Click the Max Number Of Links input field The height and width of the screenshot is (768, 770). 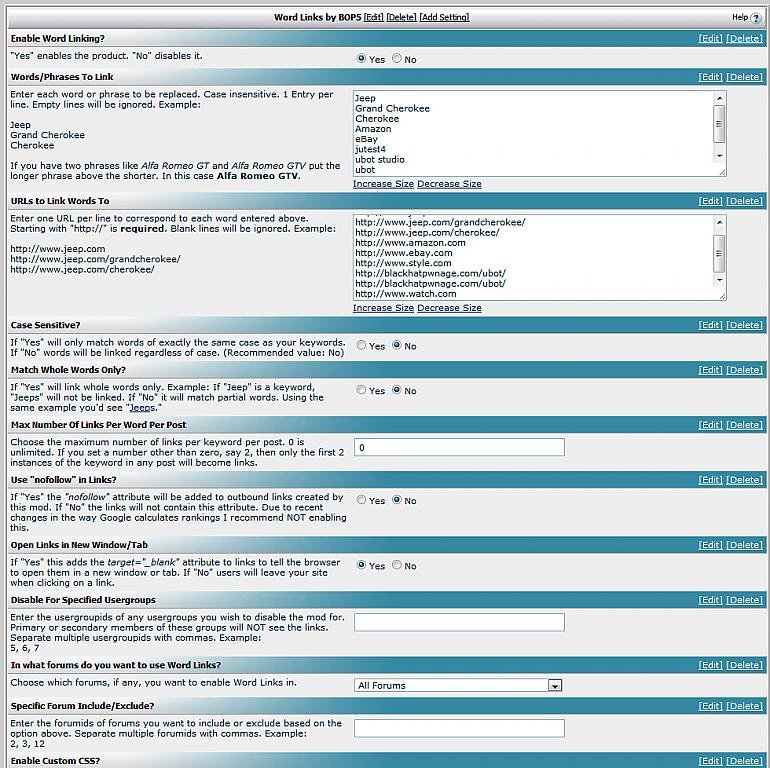(x=459, y=447)
